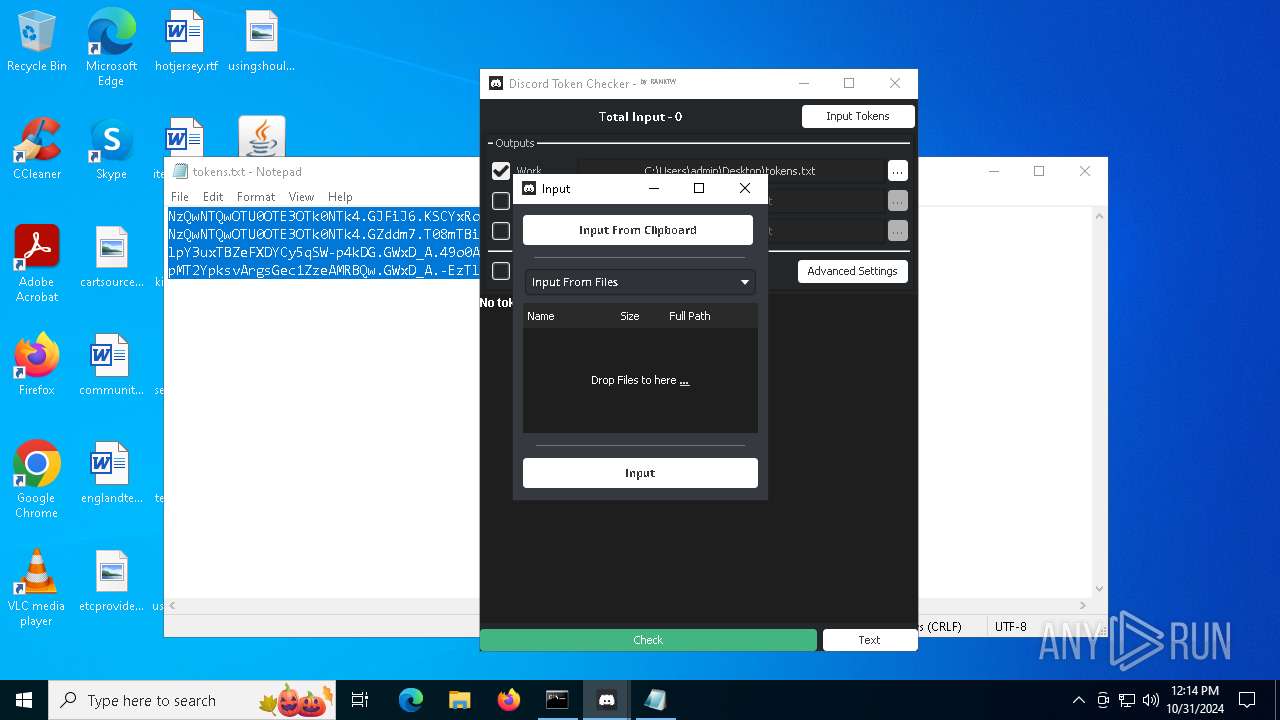This screenshot has width=1280, height=720.
Task: Open the File menu in Notepad
Action: 180,197
